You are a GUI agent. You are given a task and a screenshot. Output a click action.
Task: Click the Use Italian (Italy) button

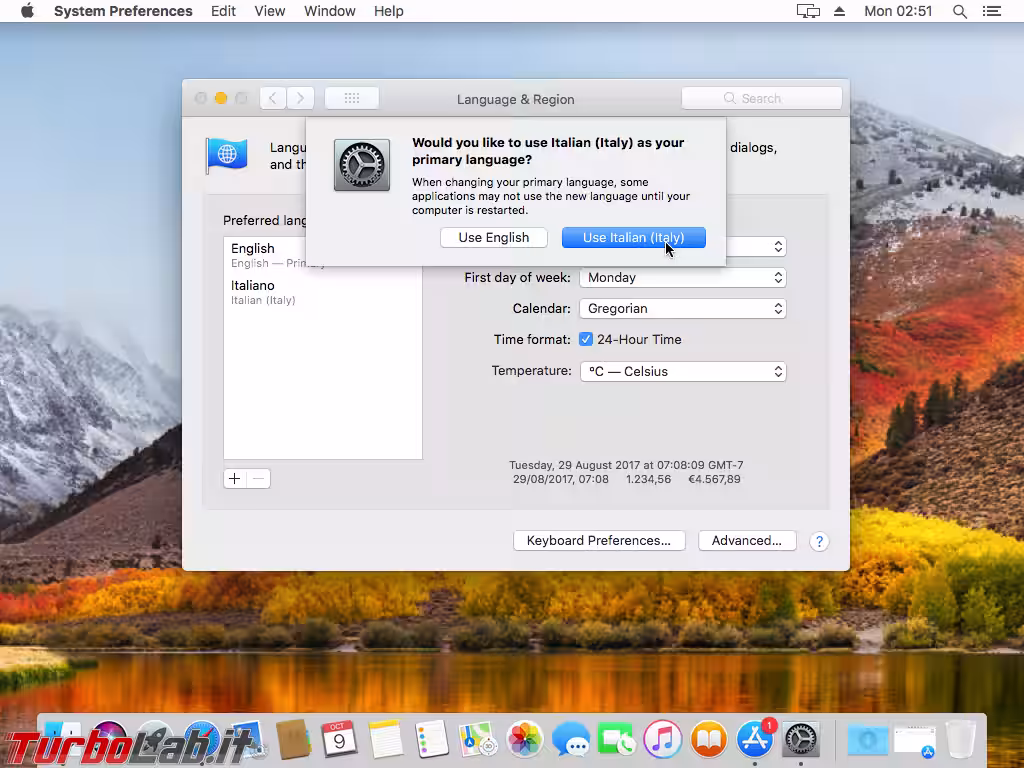point(634,237)
